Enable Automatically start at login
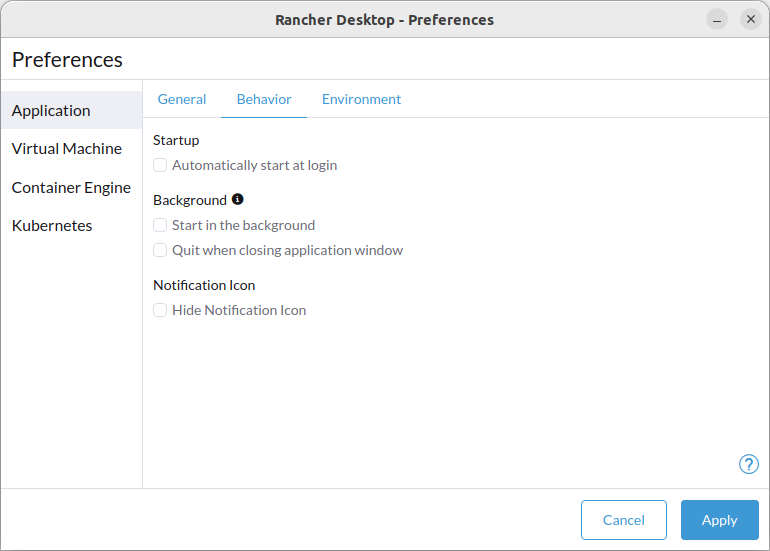This screenshot has height=551, width=770. pos(160,165)
